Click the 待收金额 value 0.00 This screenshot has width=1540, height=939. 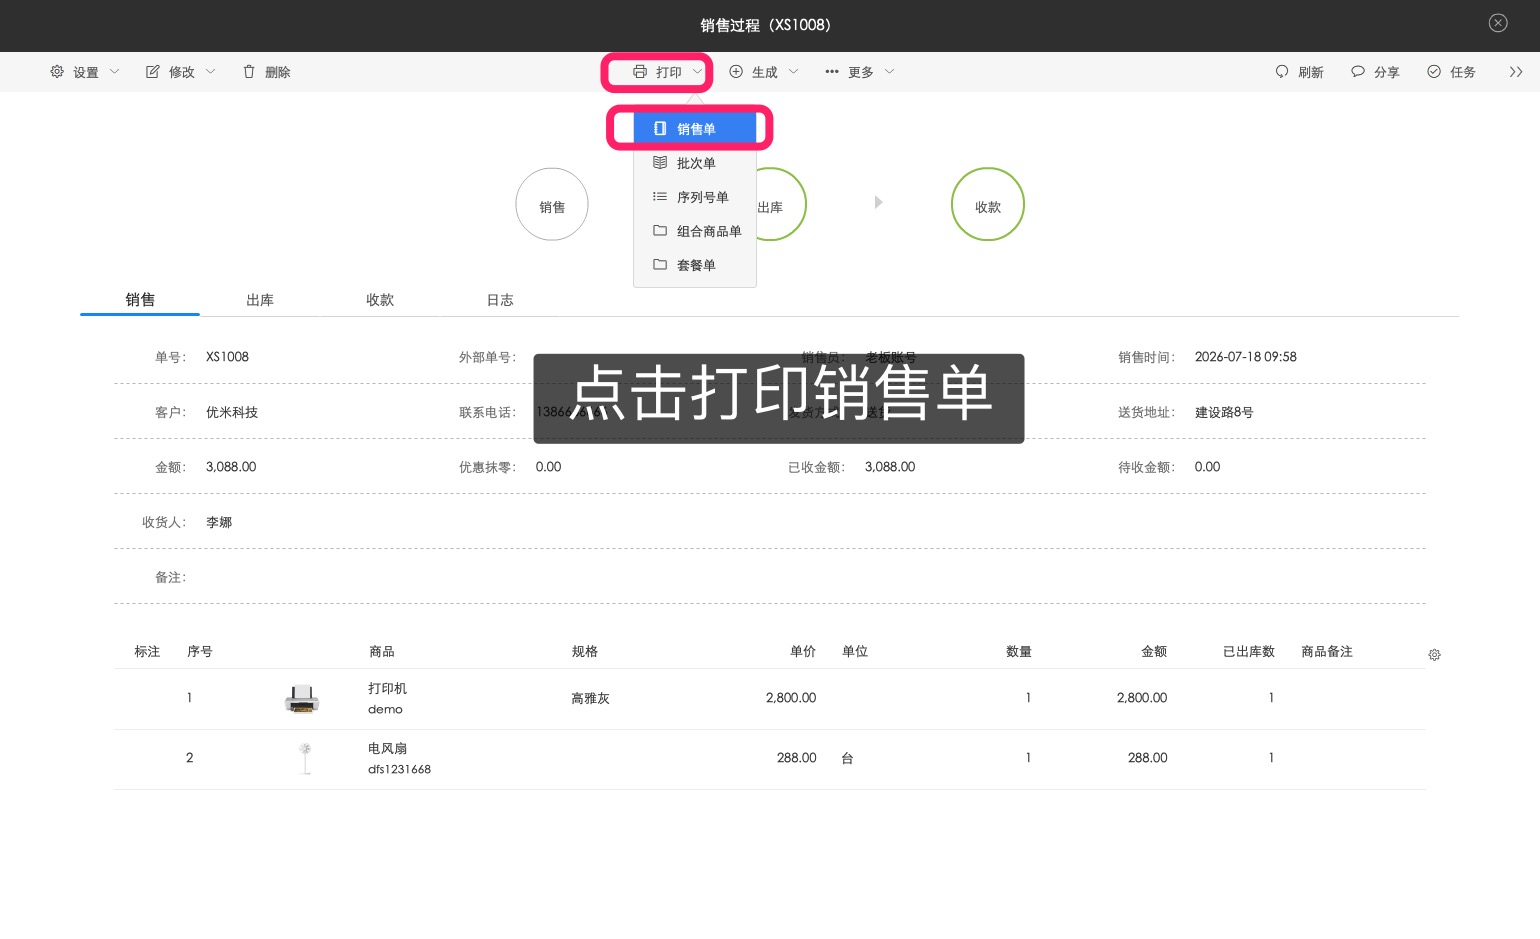click(x=1208, y=467)
